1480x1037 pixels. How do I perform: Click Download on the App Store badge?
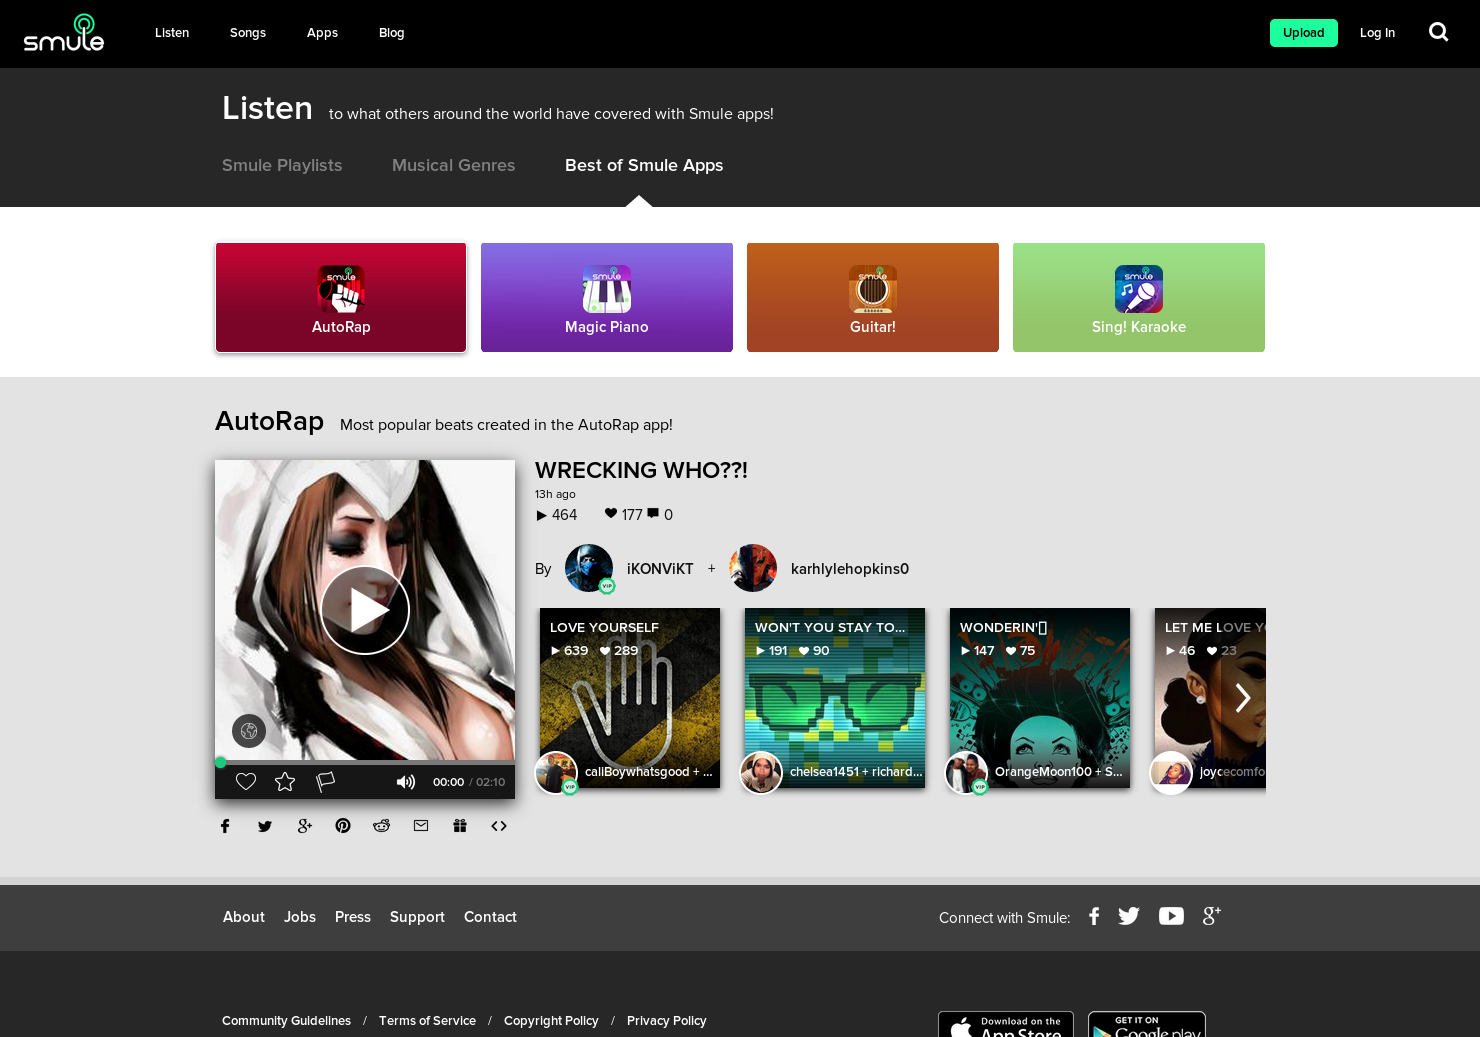(x=1006, y=1024)
